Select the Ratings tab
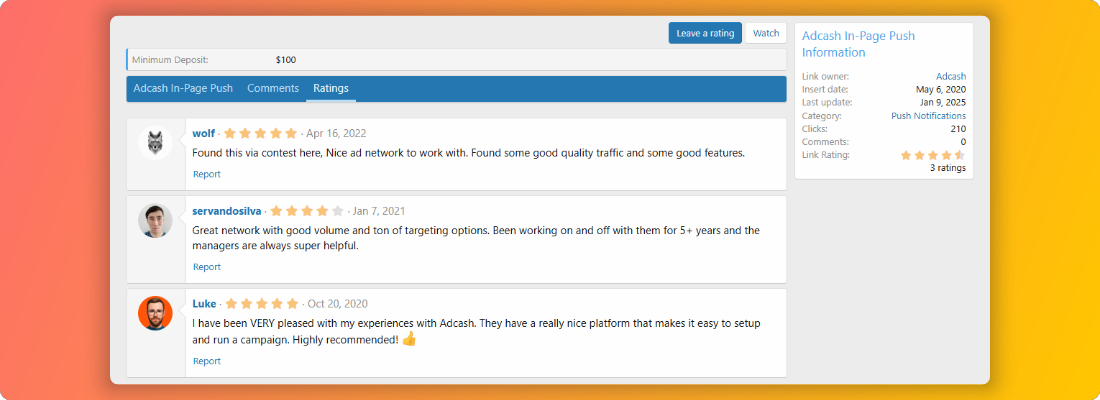Screen dimensions: 1100x400 coord(331,88)
